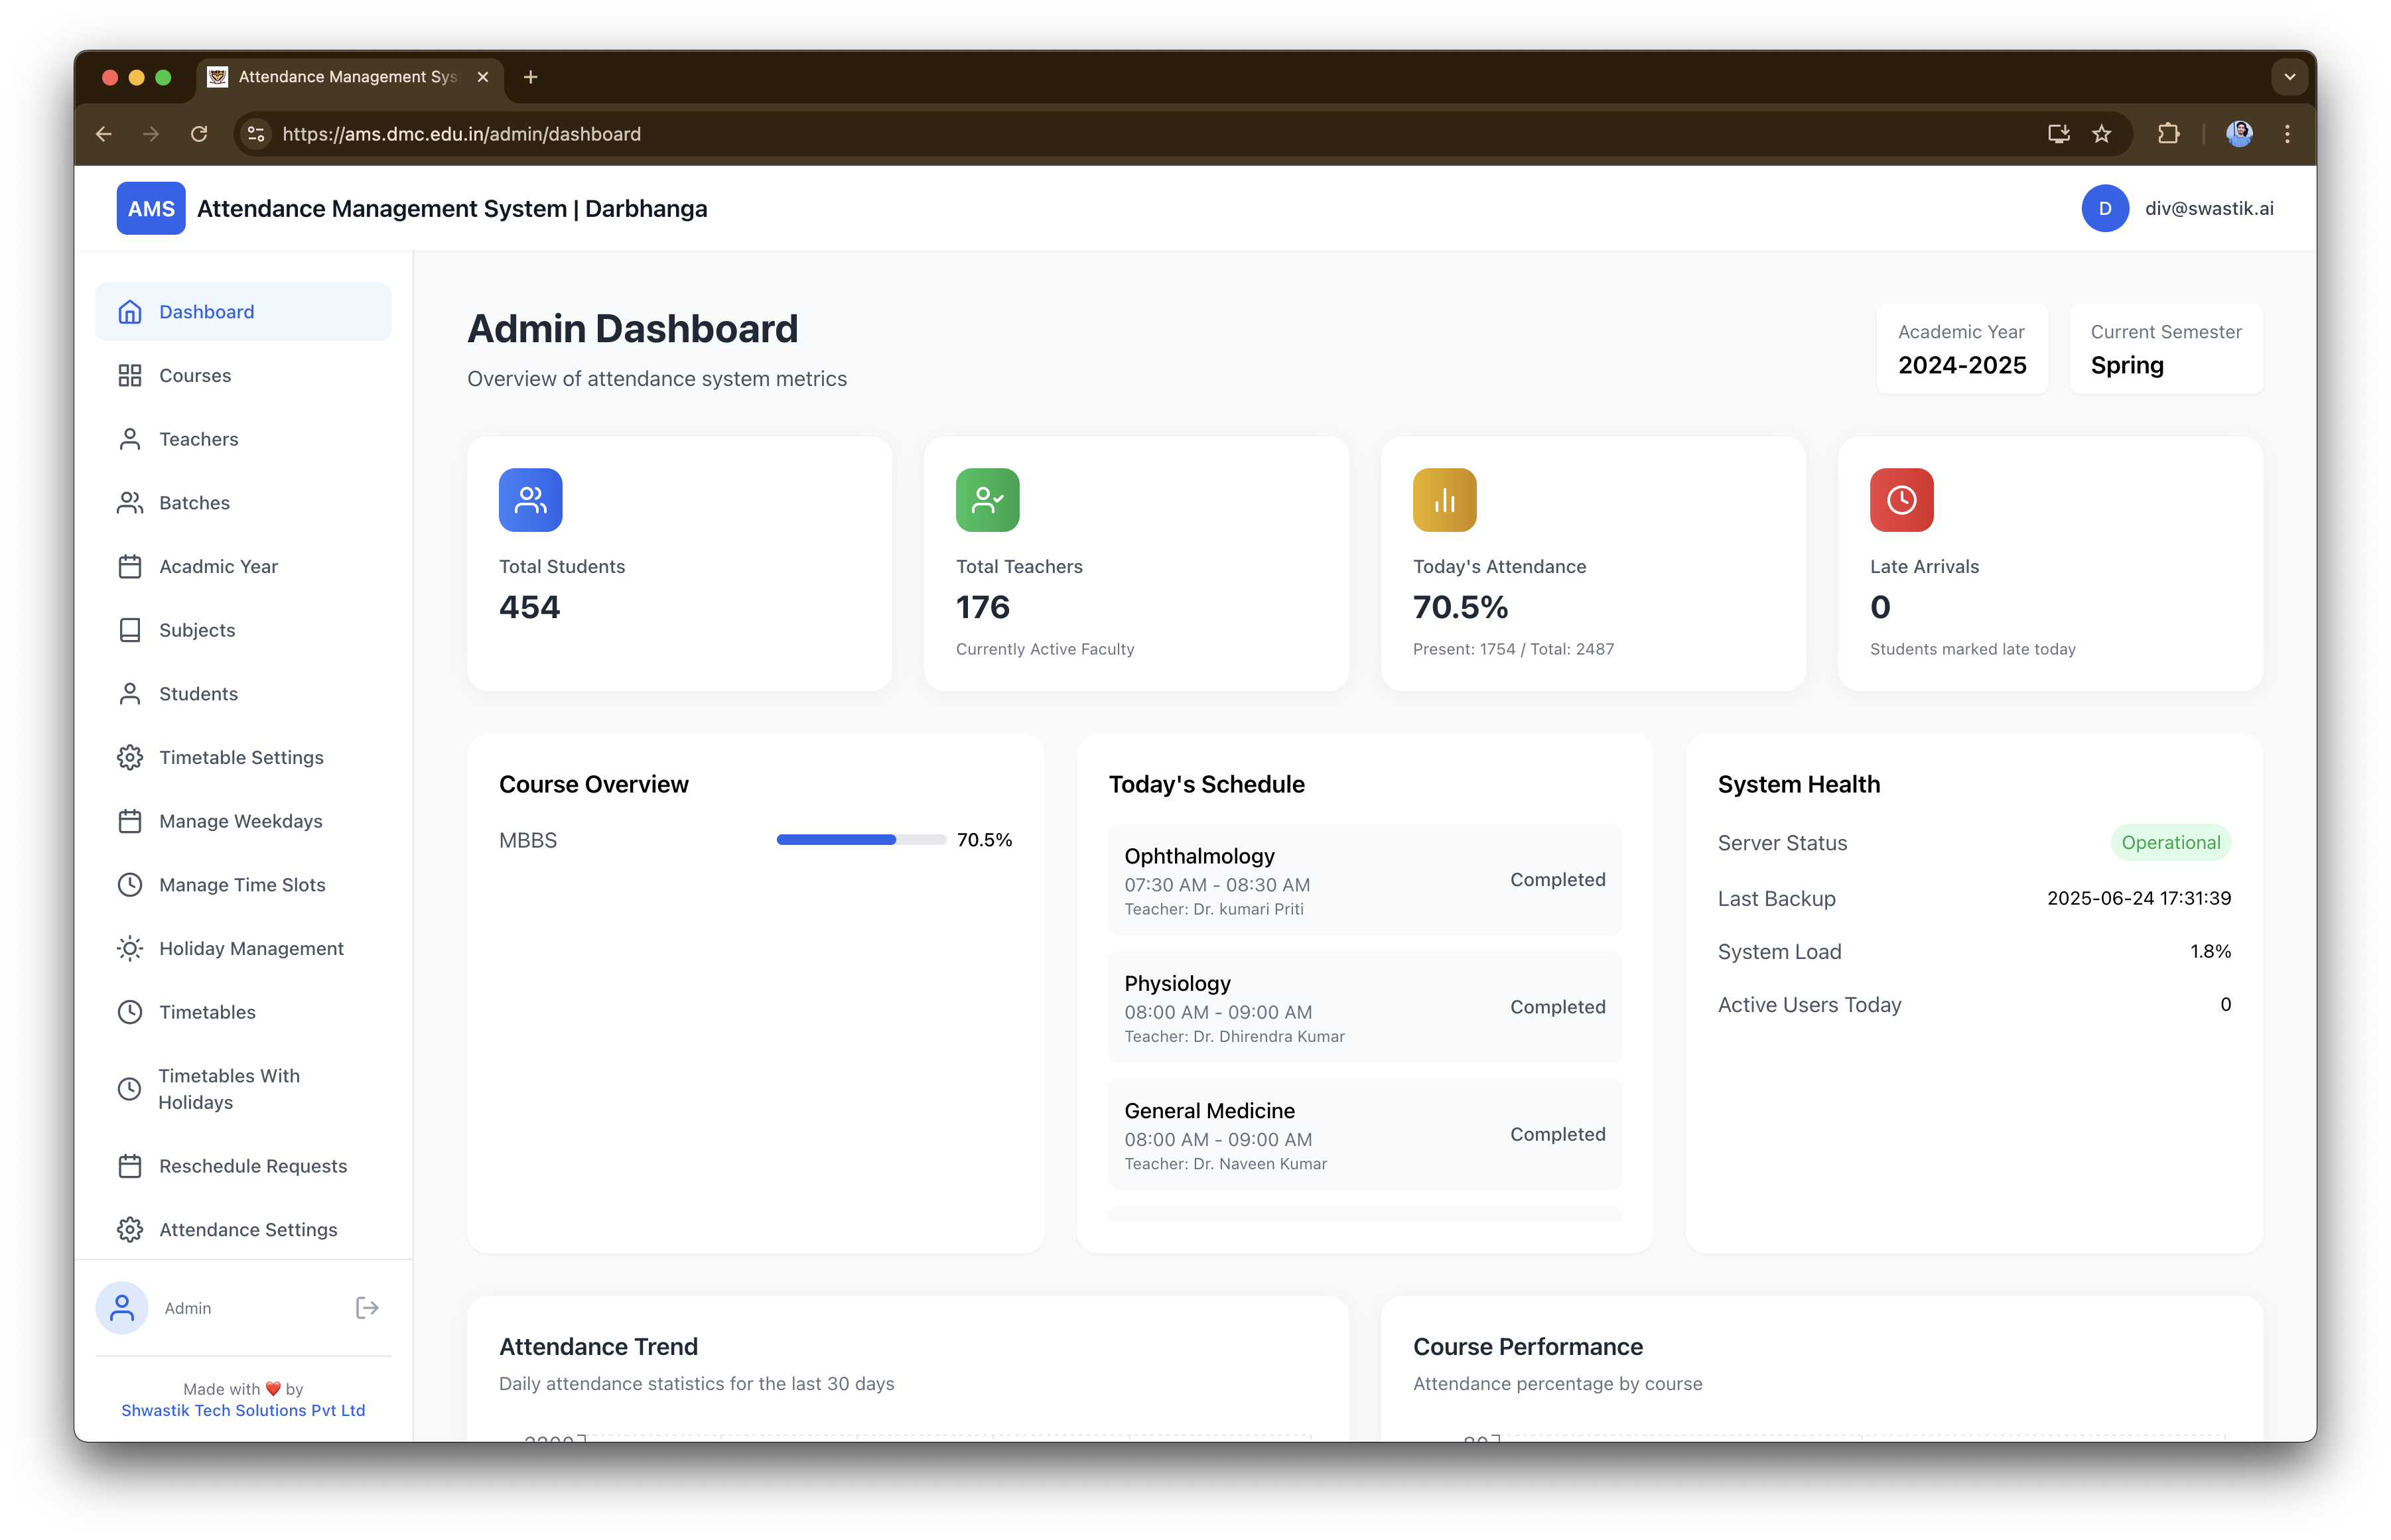
Task: Click the Courses grid icon
Action: [x=130, y=375]
